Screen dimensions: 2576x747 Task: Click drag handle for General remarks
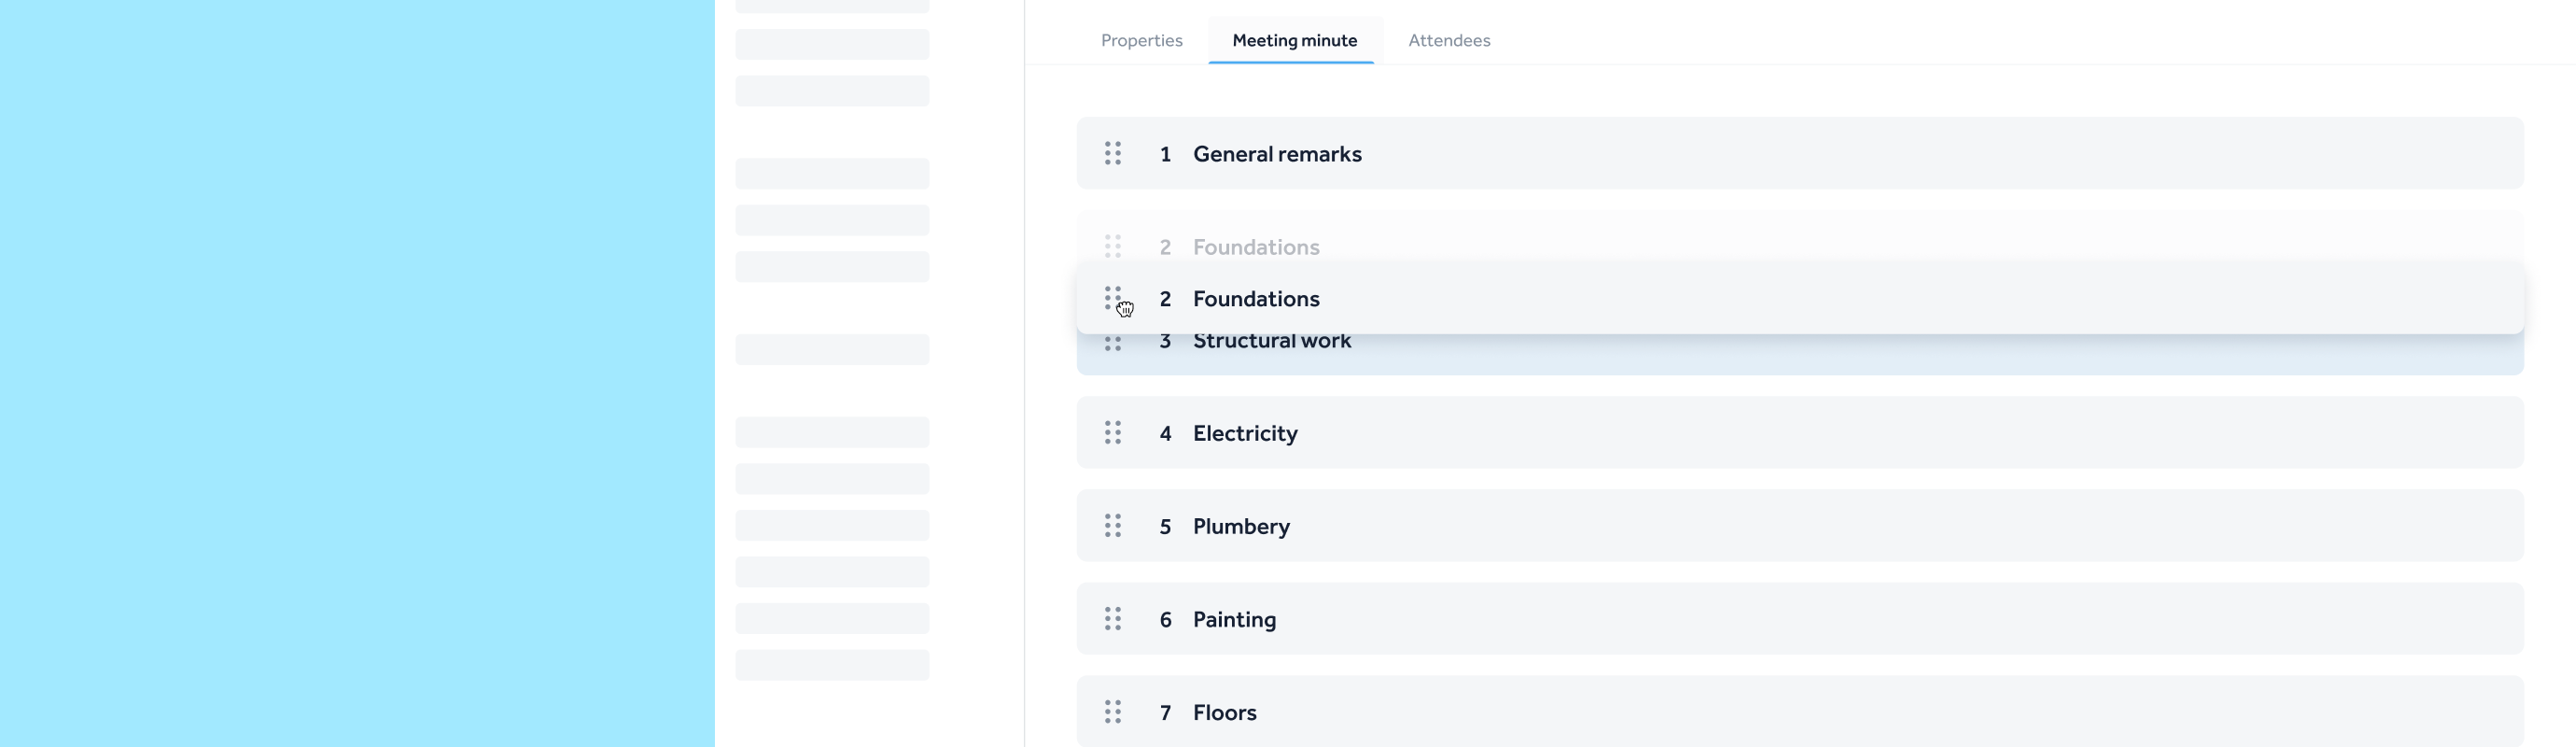(x=1112, y=153)
